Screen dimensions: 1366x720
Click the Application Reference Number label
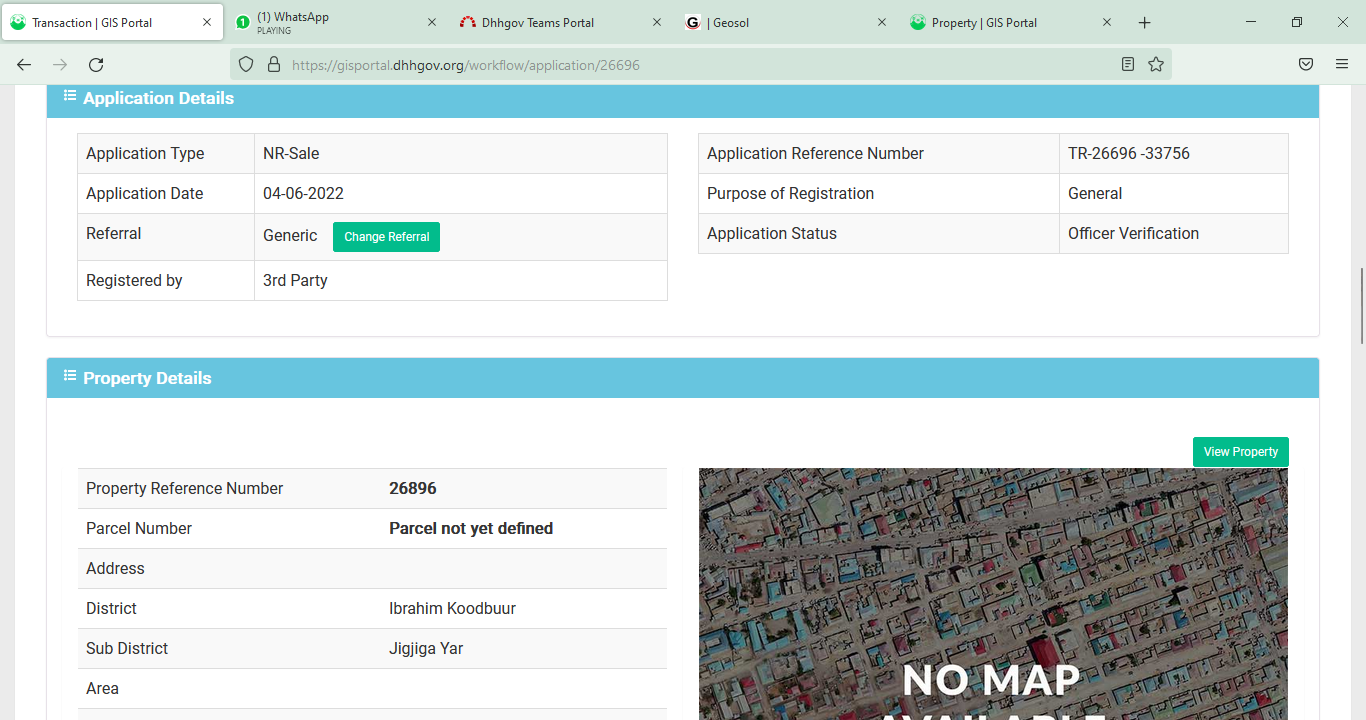coord(815,153)
